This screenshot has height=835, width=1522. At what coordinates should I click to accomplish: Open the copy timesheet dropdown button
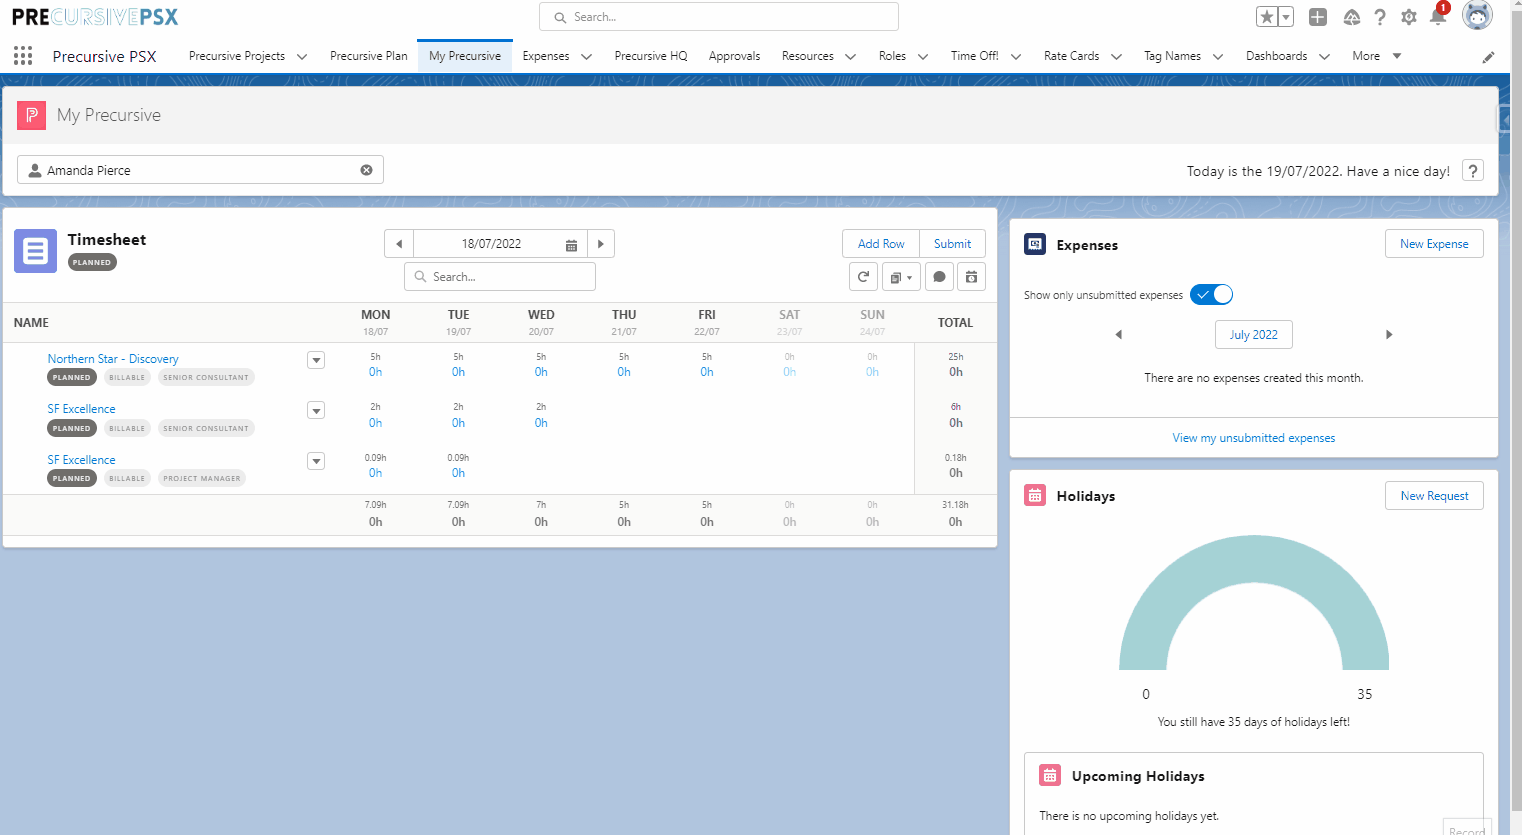(x=901, y=277)
